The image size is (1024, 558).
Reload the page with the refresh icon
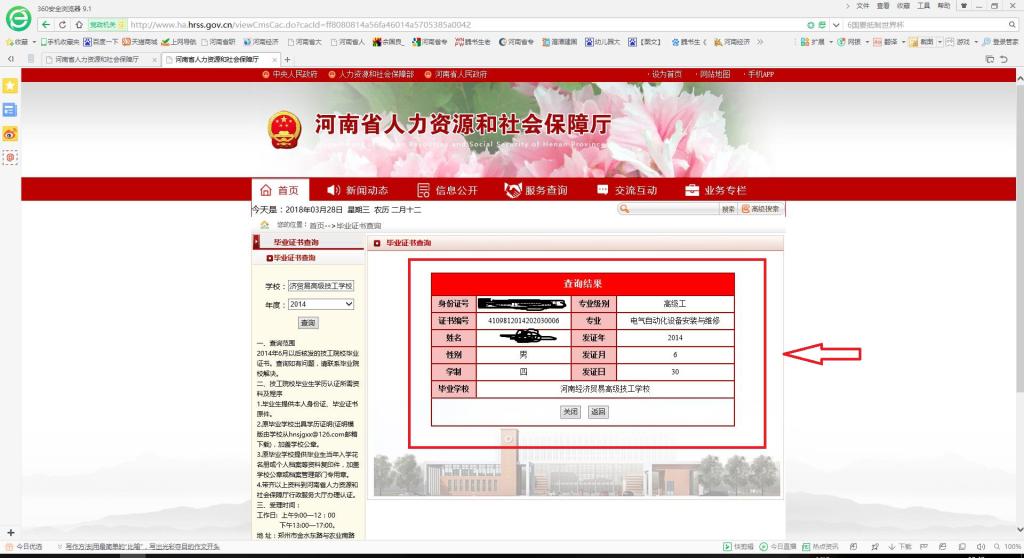click(62, 24)
